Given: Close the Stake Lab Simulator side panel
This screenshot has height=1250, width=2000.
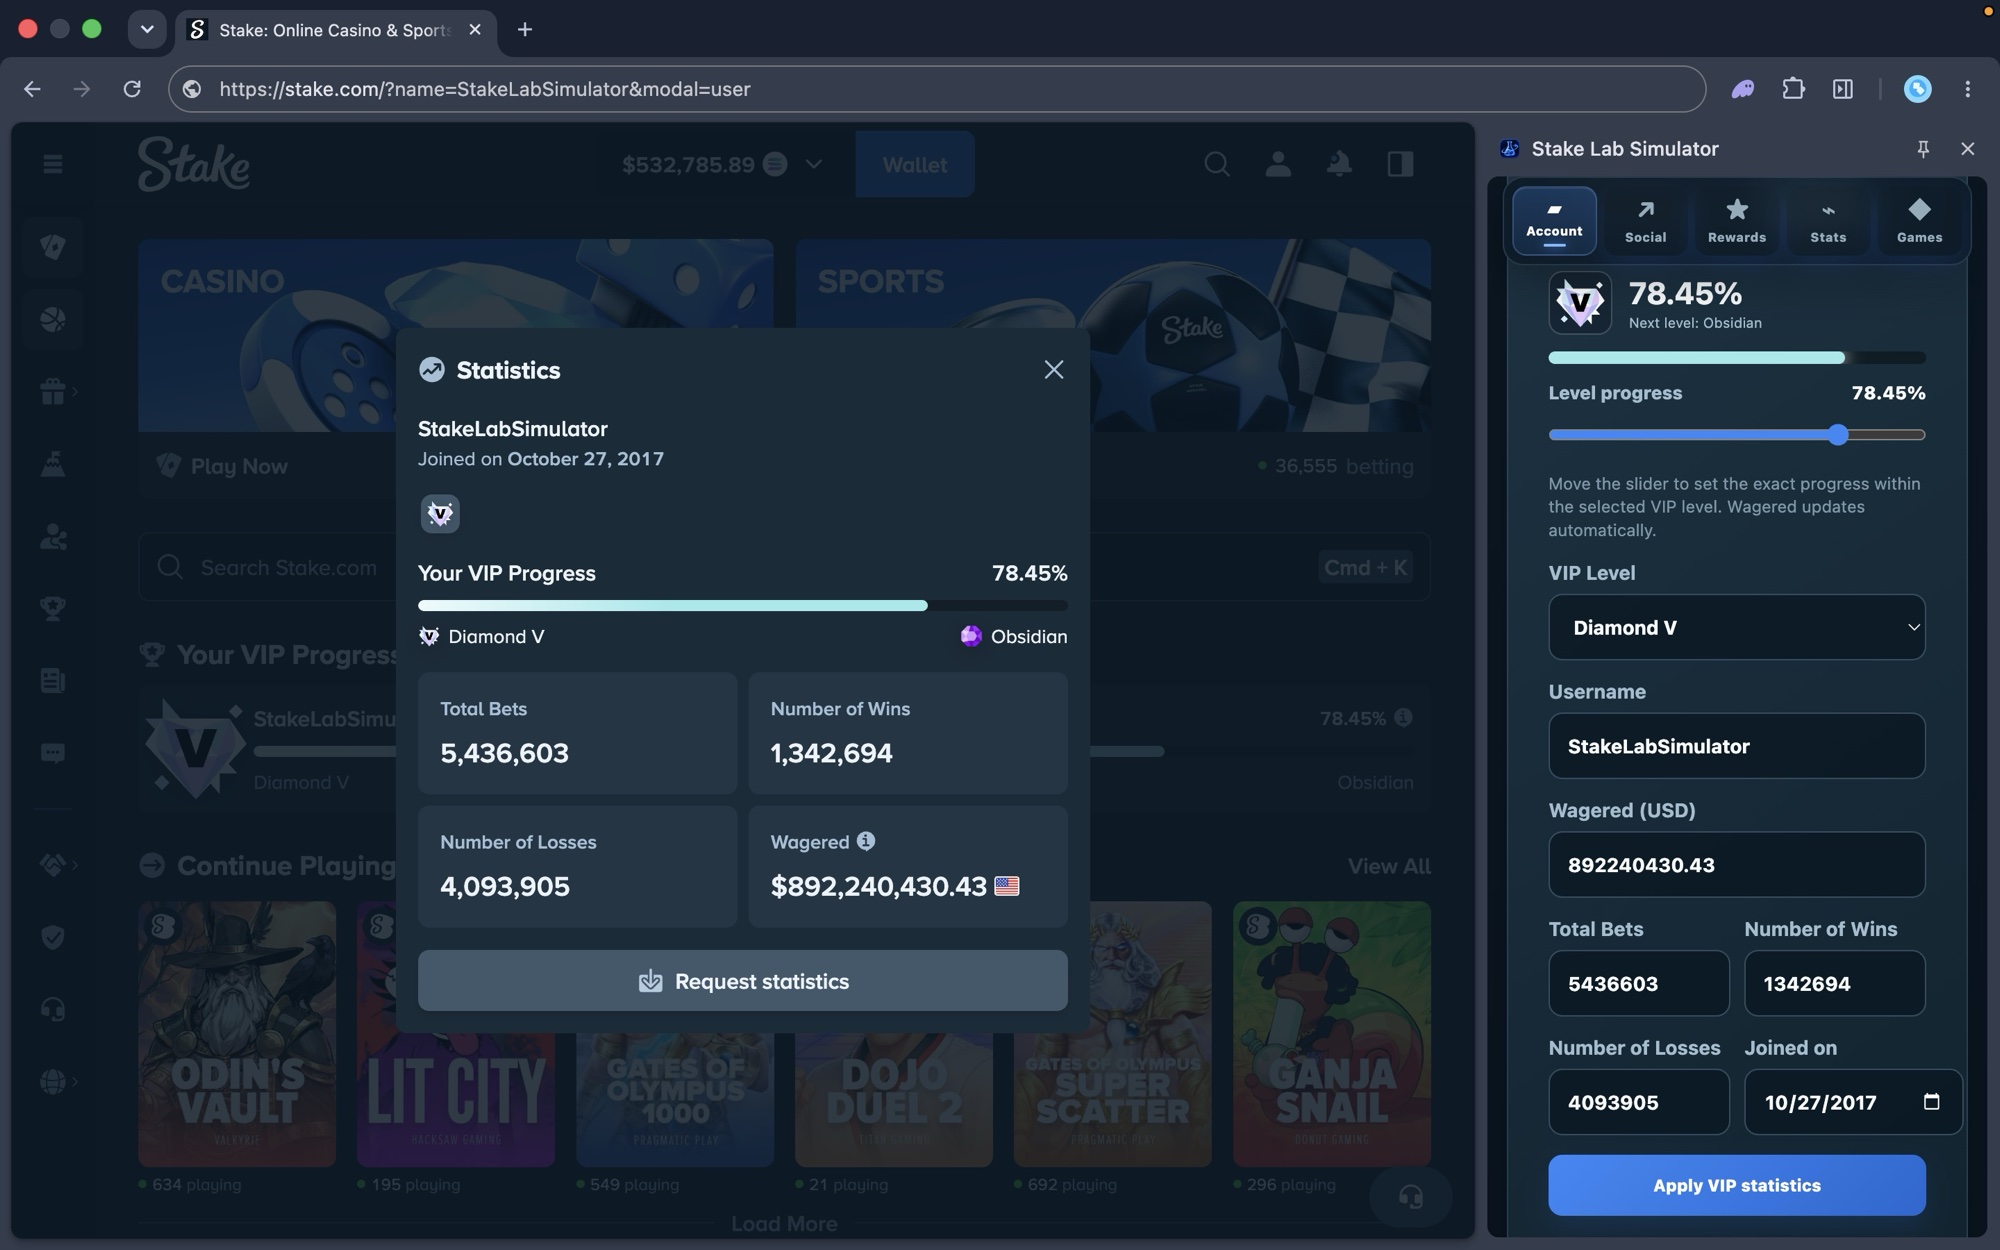Looking at the screenshot, I should (1967, 149).
